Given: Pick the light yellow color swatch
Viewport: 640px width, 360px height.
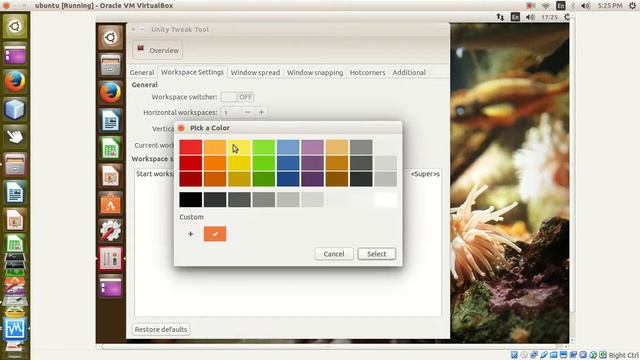Looking at the screenshot, I should [239, 147].
